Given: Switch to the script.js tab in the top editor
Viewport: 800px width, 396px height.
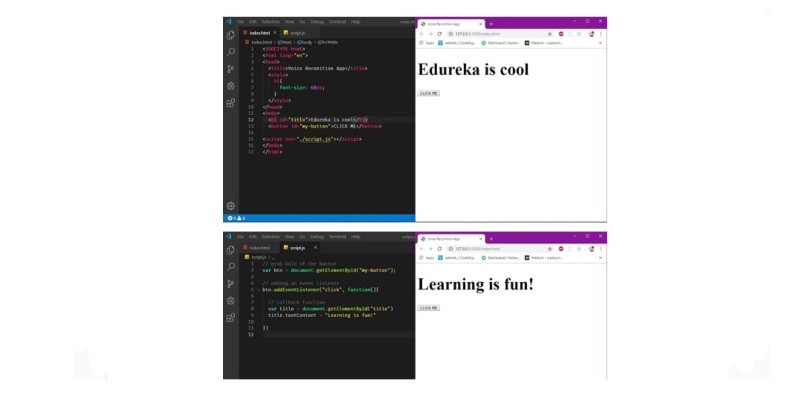Looking at the screenshot, I should point(294,33).
